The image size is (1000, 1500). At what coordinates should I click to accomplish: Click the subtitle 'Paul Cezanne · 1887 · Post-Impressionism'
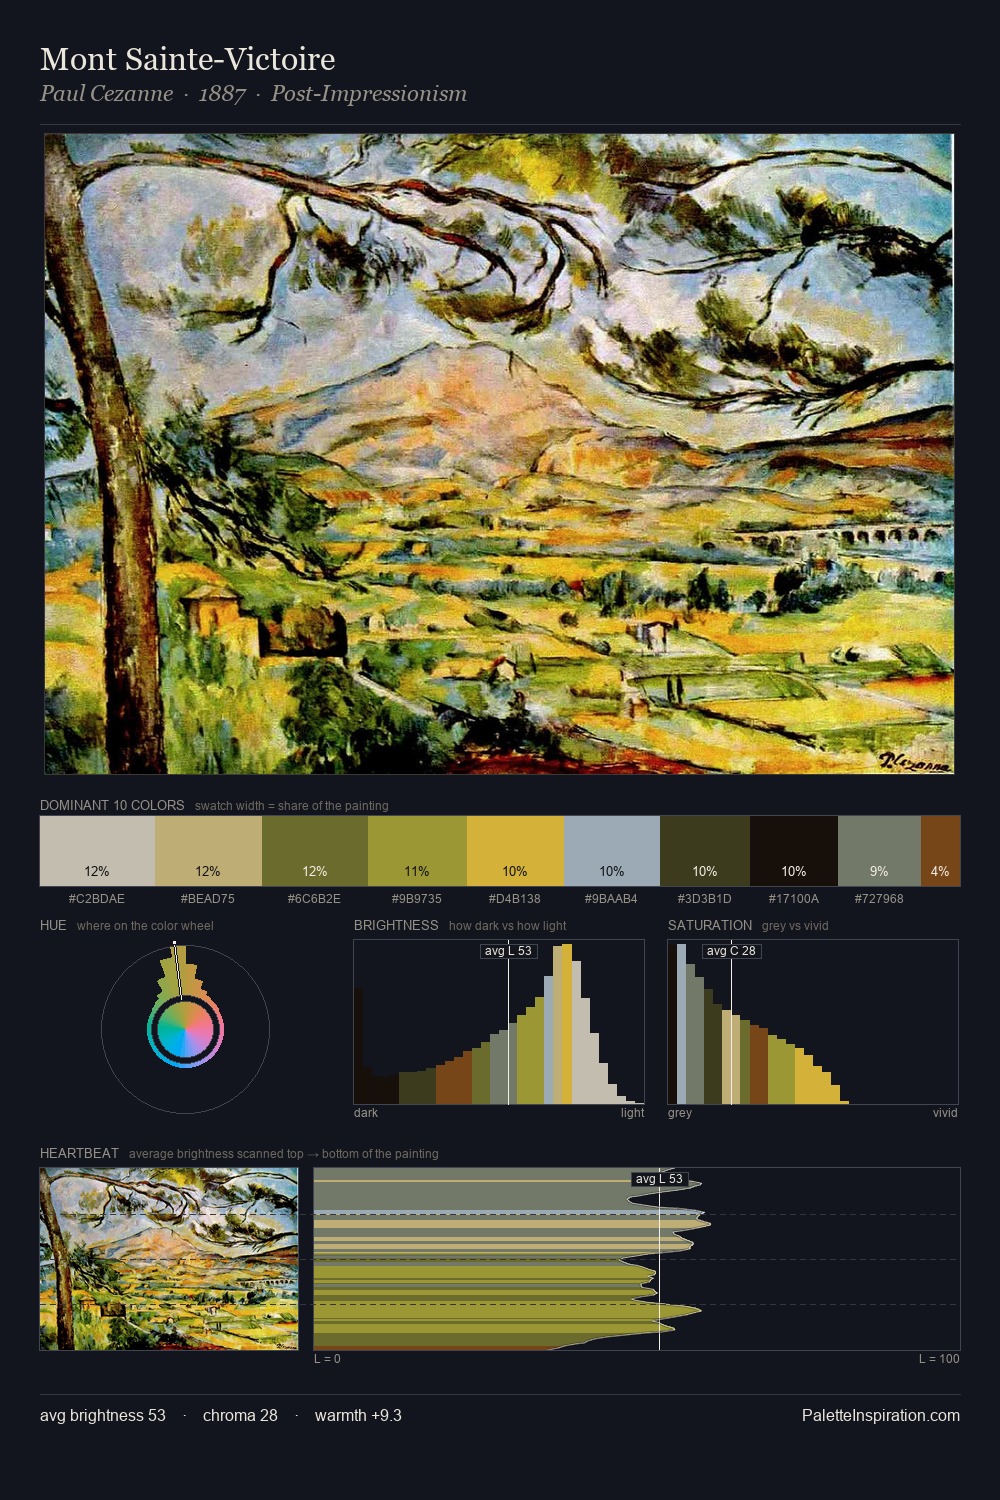[x=254, y=94]
